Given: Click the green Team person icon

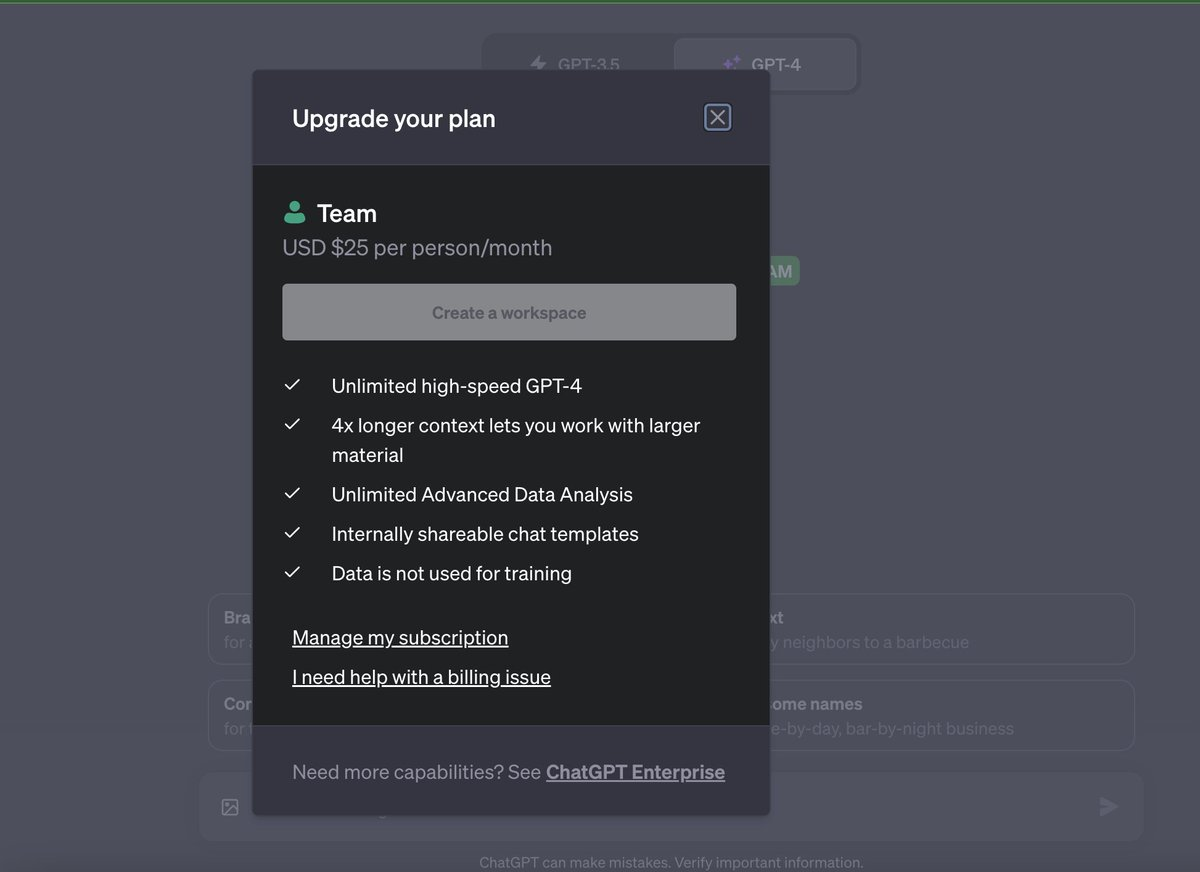Looking at the screenshot, I should [294, 211].
